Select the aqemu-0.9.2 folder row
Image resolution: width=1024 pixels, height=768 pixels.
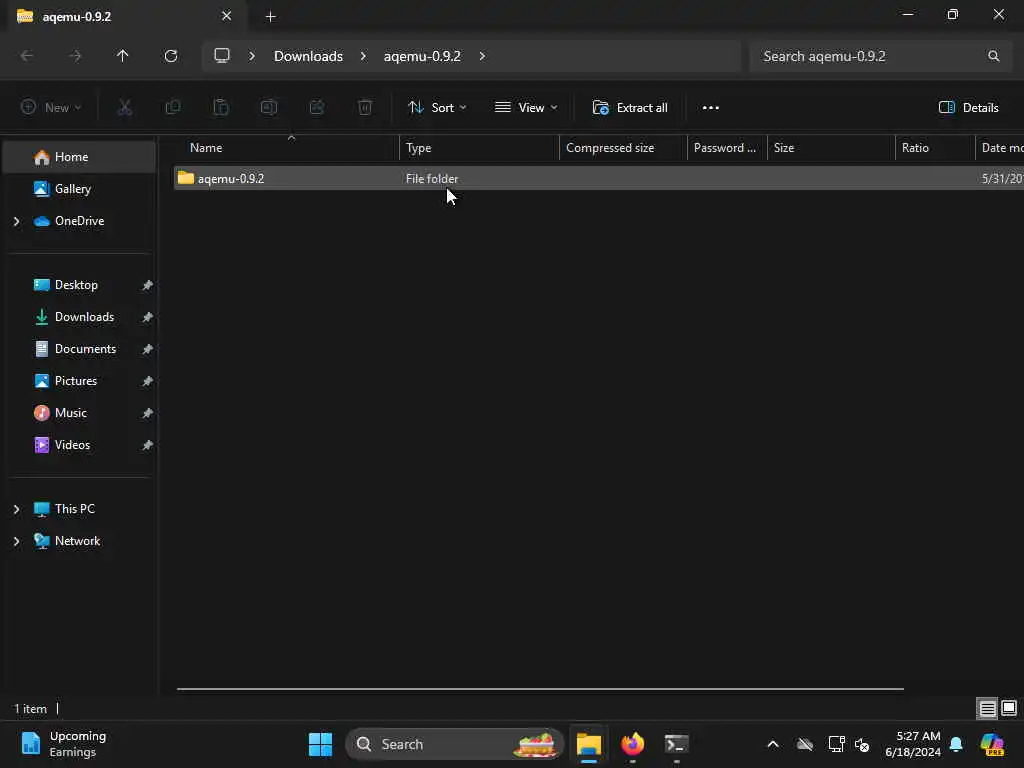point(598,178)
